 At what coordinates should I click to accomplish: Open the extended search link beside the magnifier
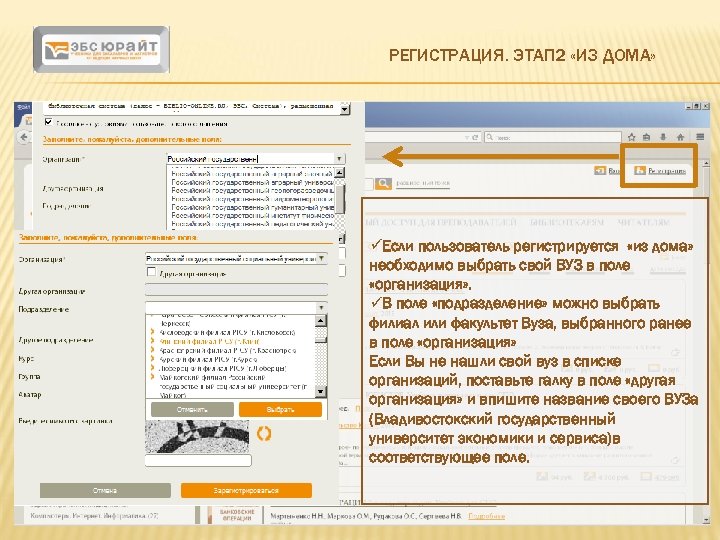pos(422,183)
